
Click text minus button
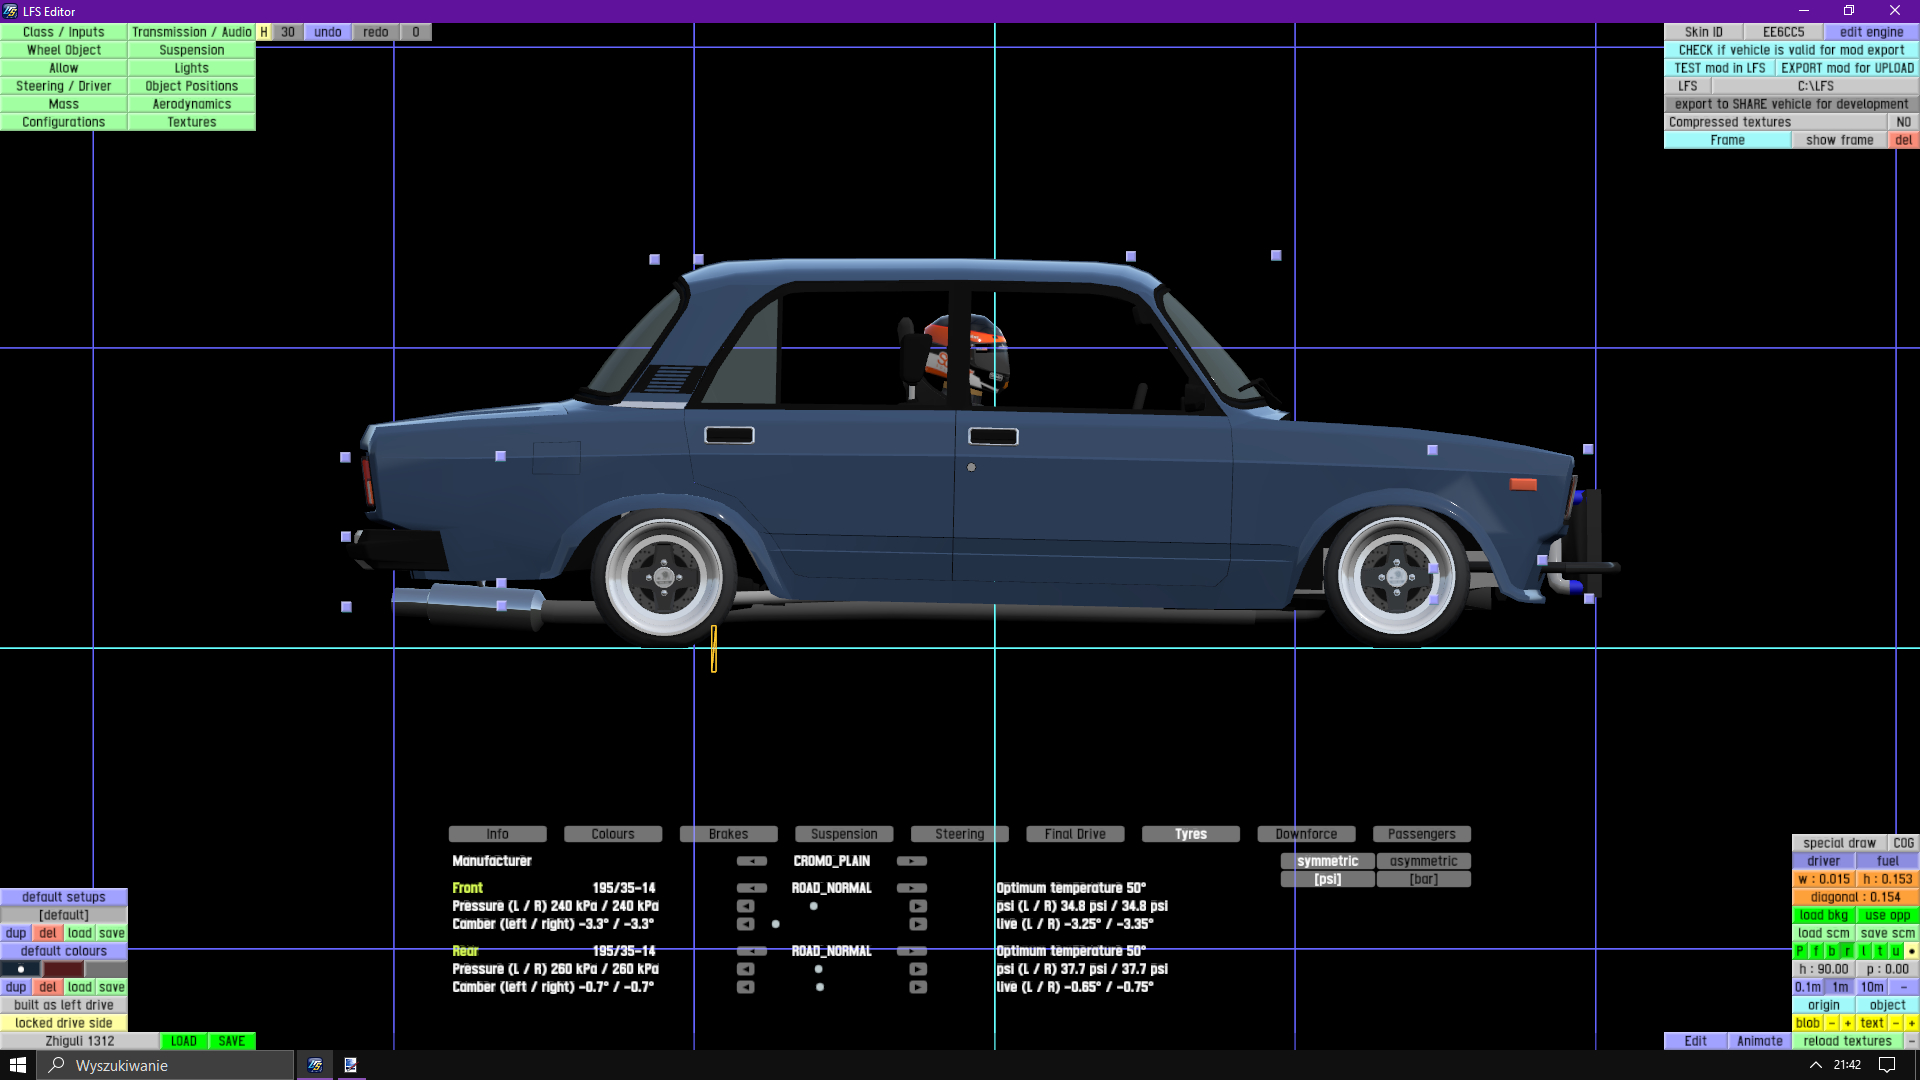pos(1895,1023)
